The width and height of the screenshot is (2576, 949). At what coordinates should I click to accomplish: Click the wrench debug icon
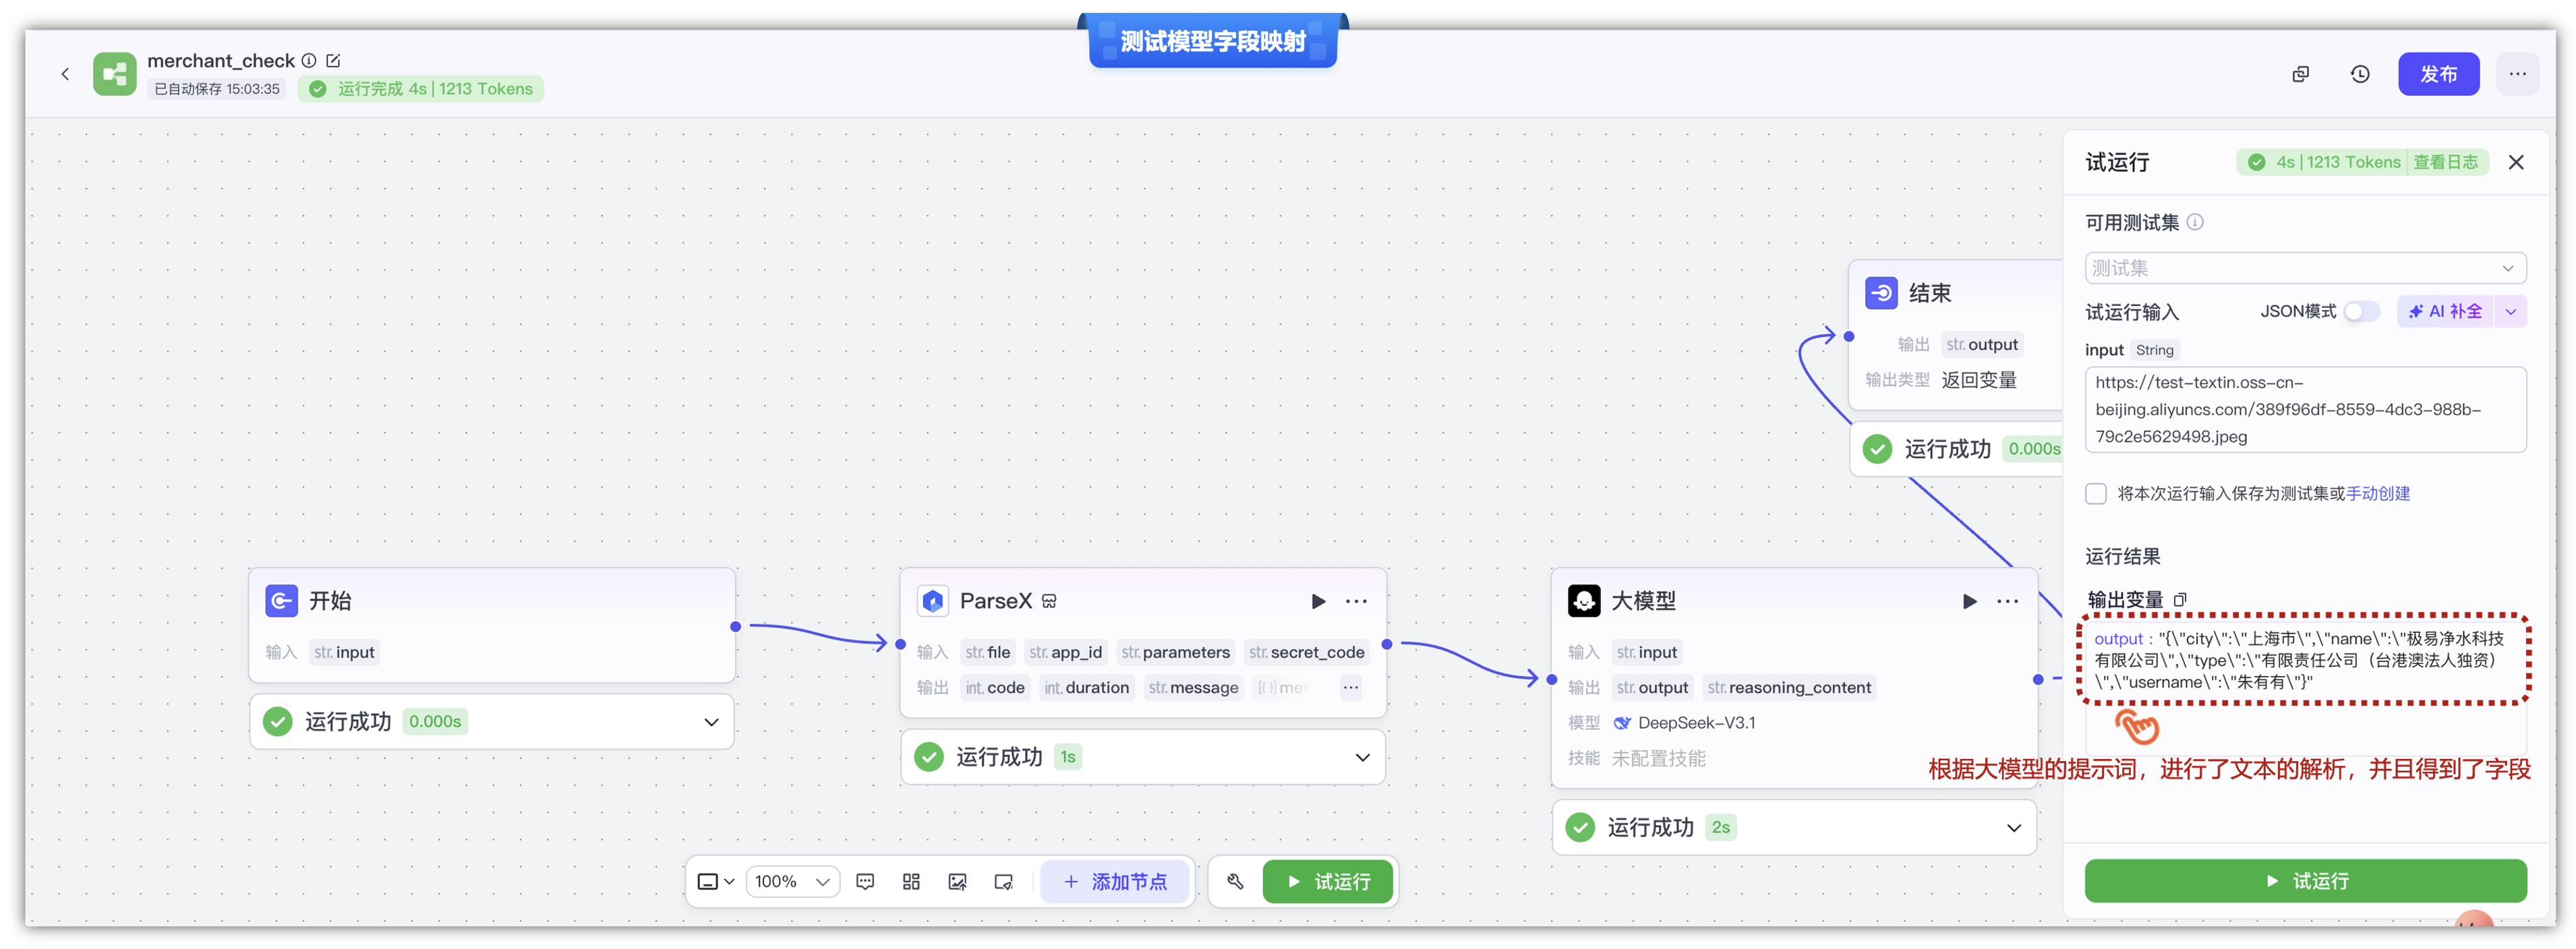(1235, 882)
